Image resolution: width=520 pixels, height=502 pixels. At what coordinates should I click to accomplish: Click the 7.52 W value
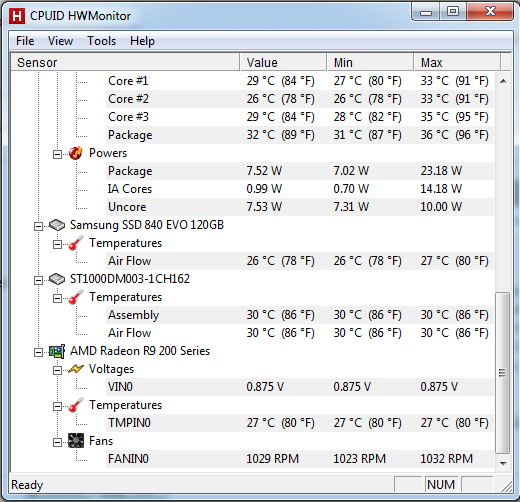(264, 171)
